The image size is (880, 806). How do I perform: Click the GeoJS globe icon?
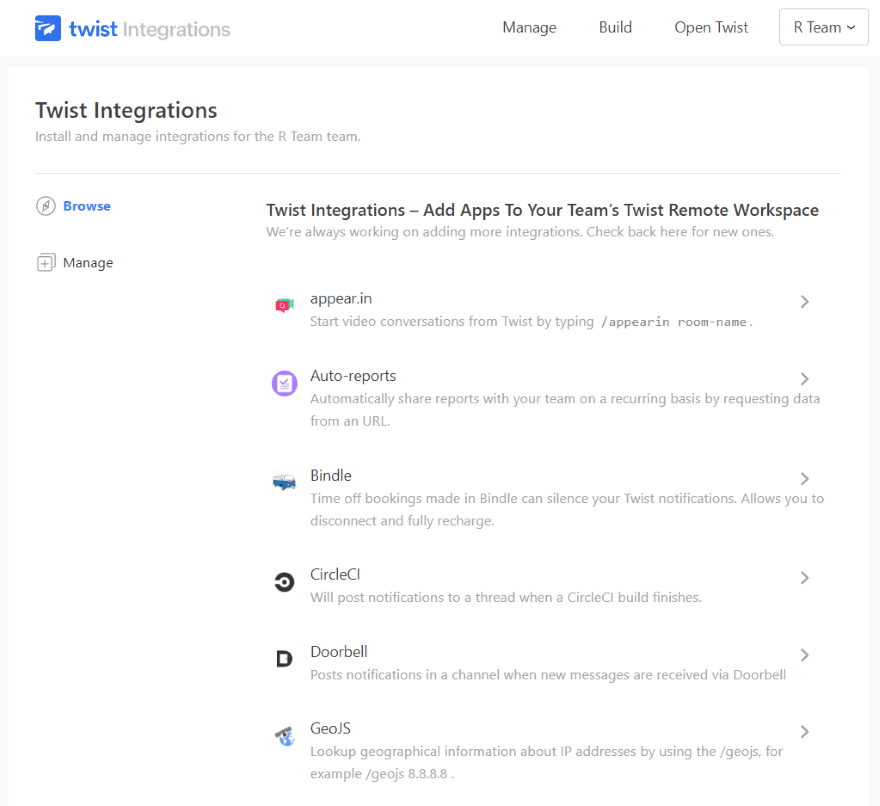284,737
